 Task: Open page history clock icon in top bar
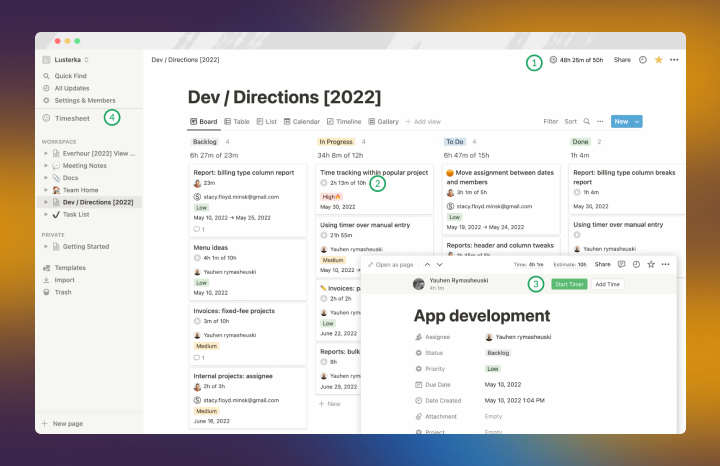pos(642,60)
